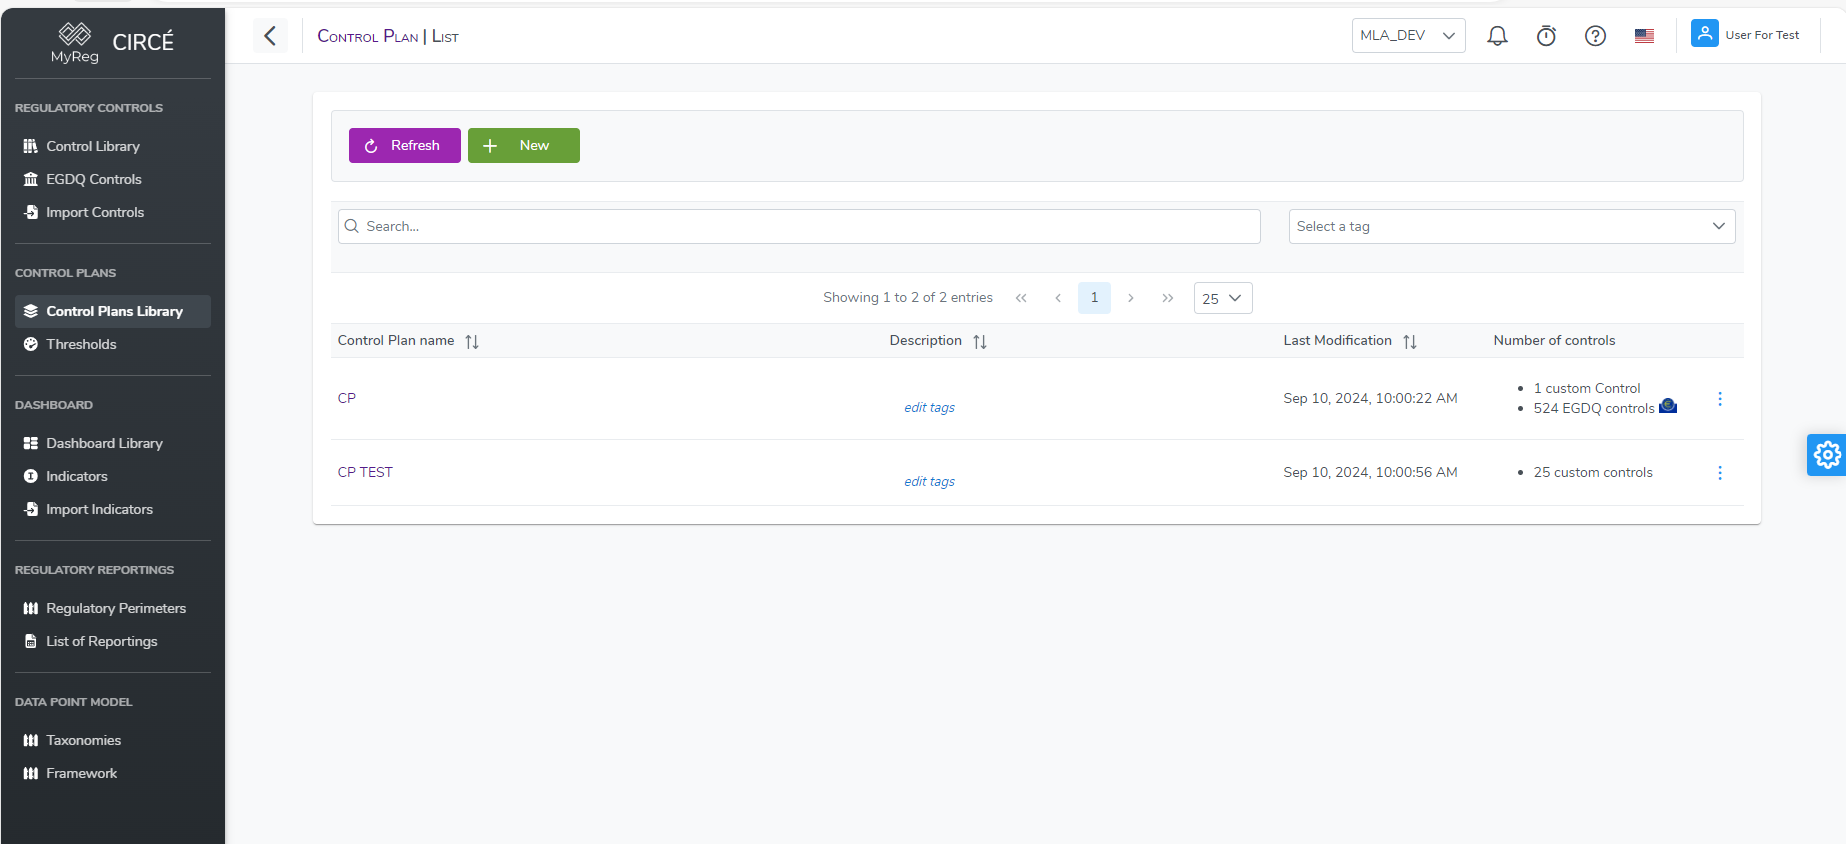Click the help question mark icon

pos(1595,36)
